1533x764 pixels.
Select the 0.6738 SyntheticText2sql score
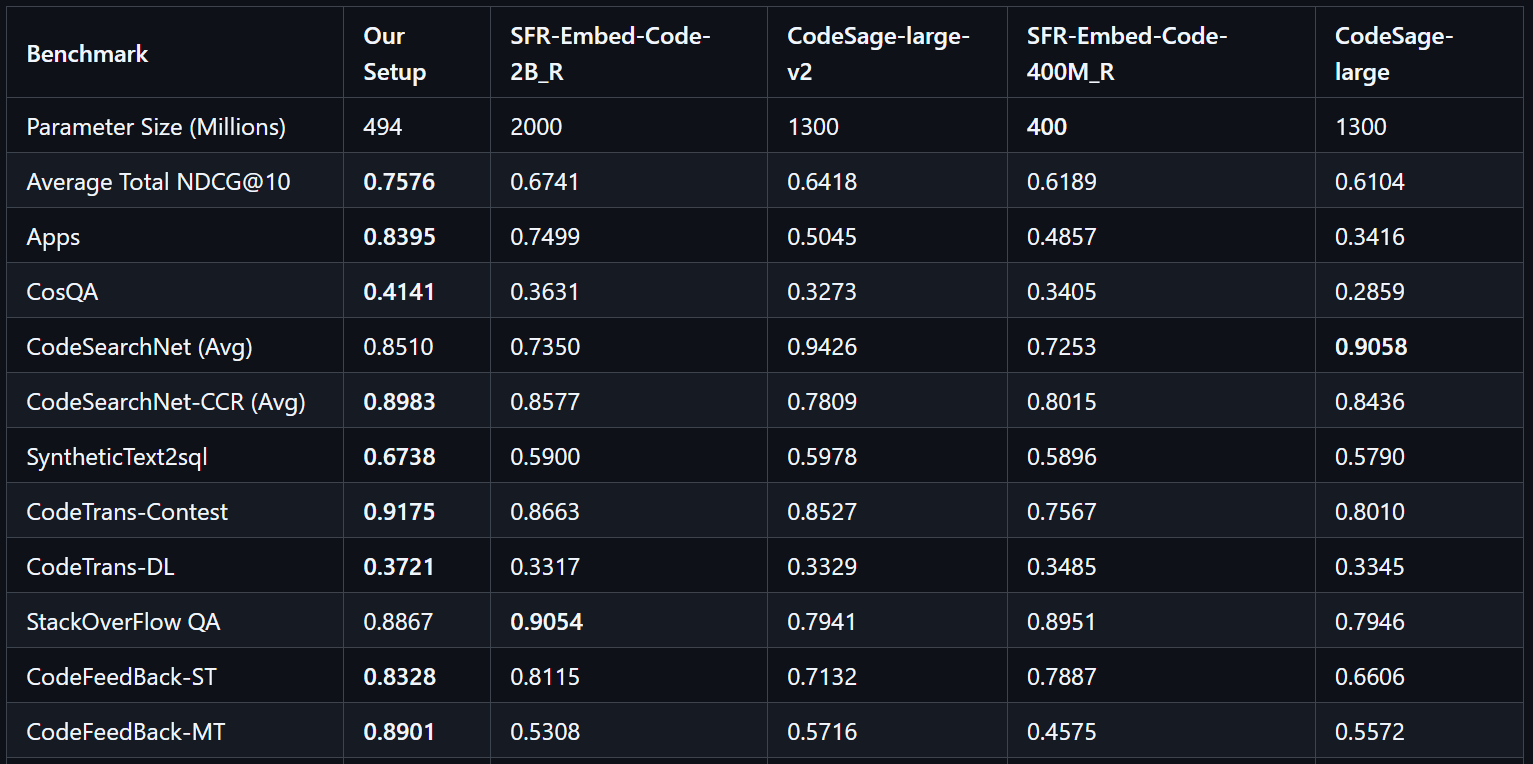point(399,457)
